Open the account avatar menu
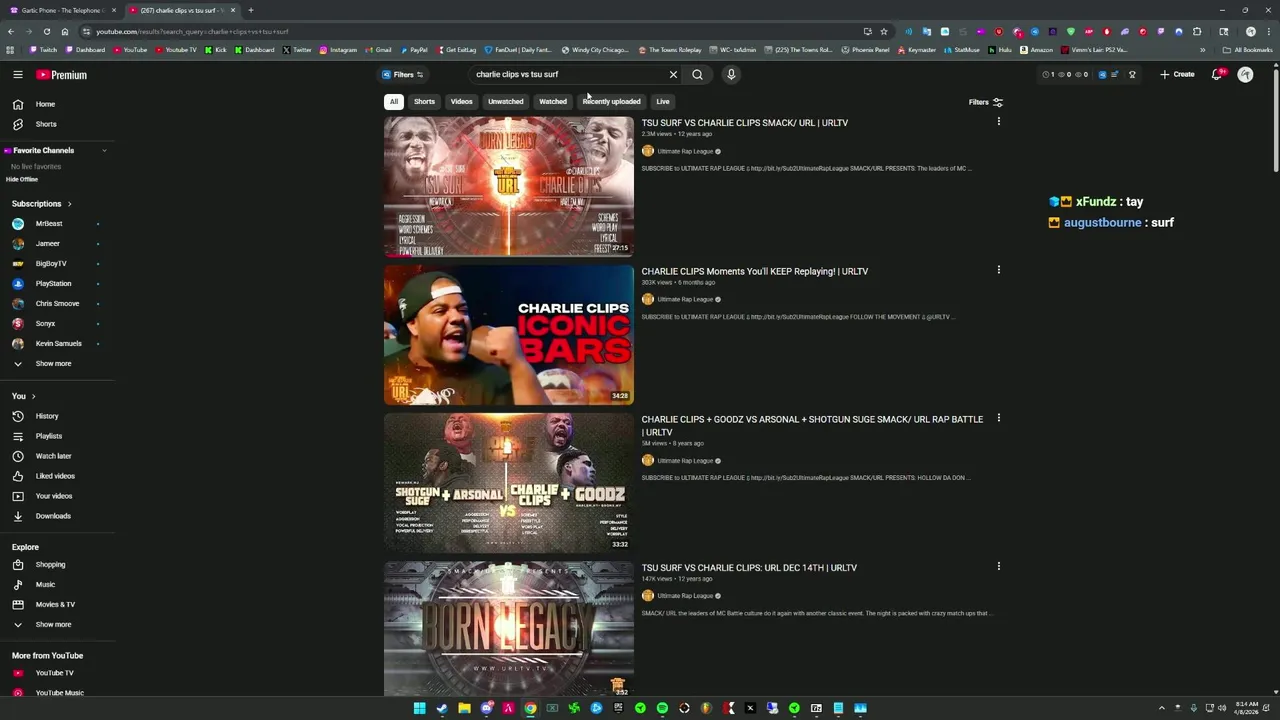1280x720 pixels. 1245,74
